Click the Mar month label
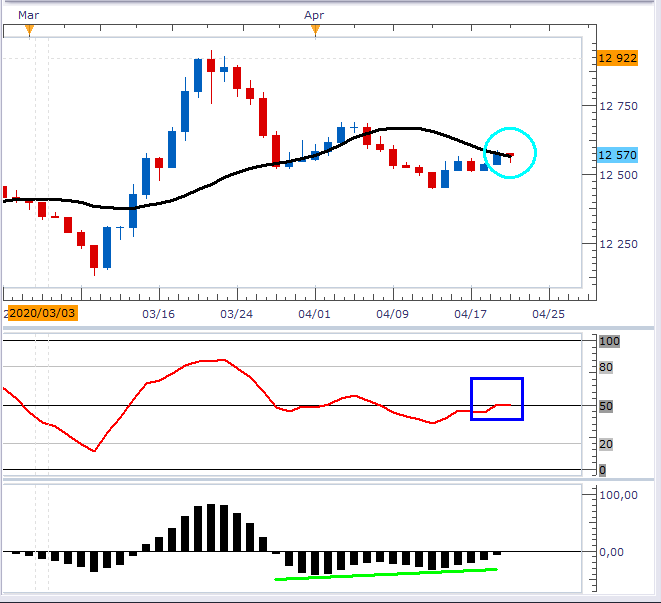Viewport: 661px width, 603px height. point(29,15)
